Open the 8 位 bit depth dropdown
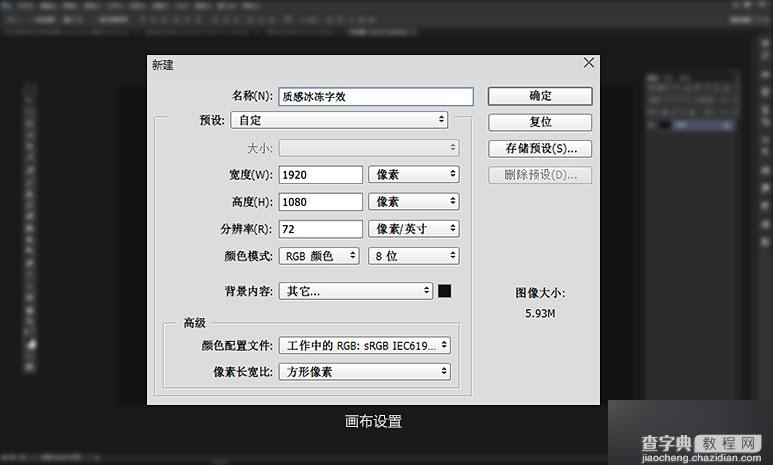773x465 pixels. (x=413, y=256)
